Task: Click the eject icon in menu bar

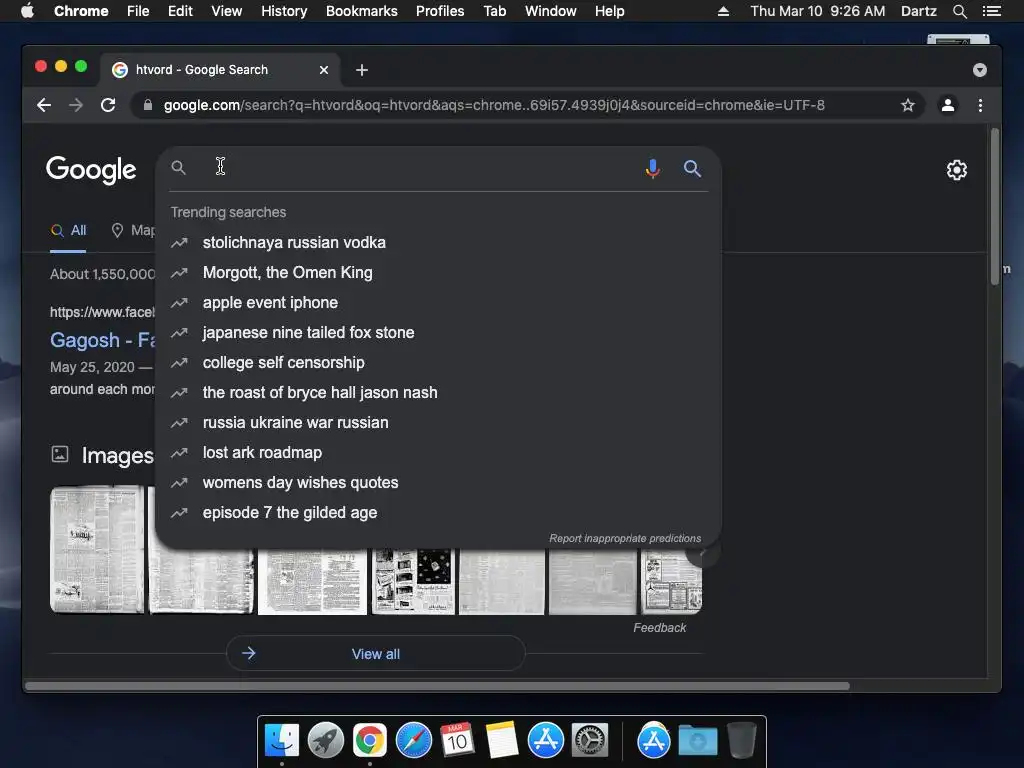Action: tap(723, 11)
